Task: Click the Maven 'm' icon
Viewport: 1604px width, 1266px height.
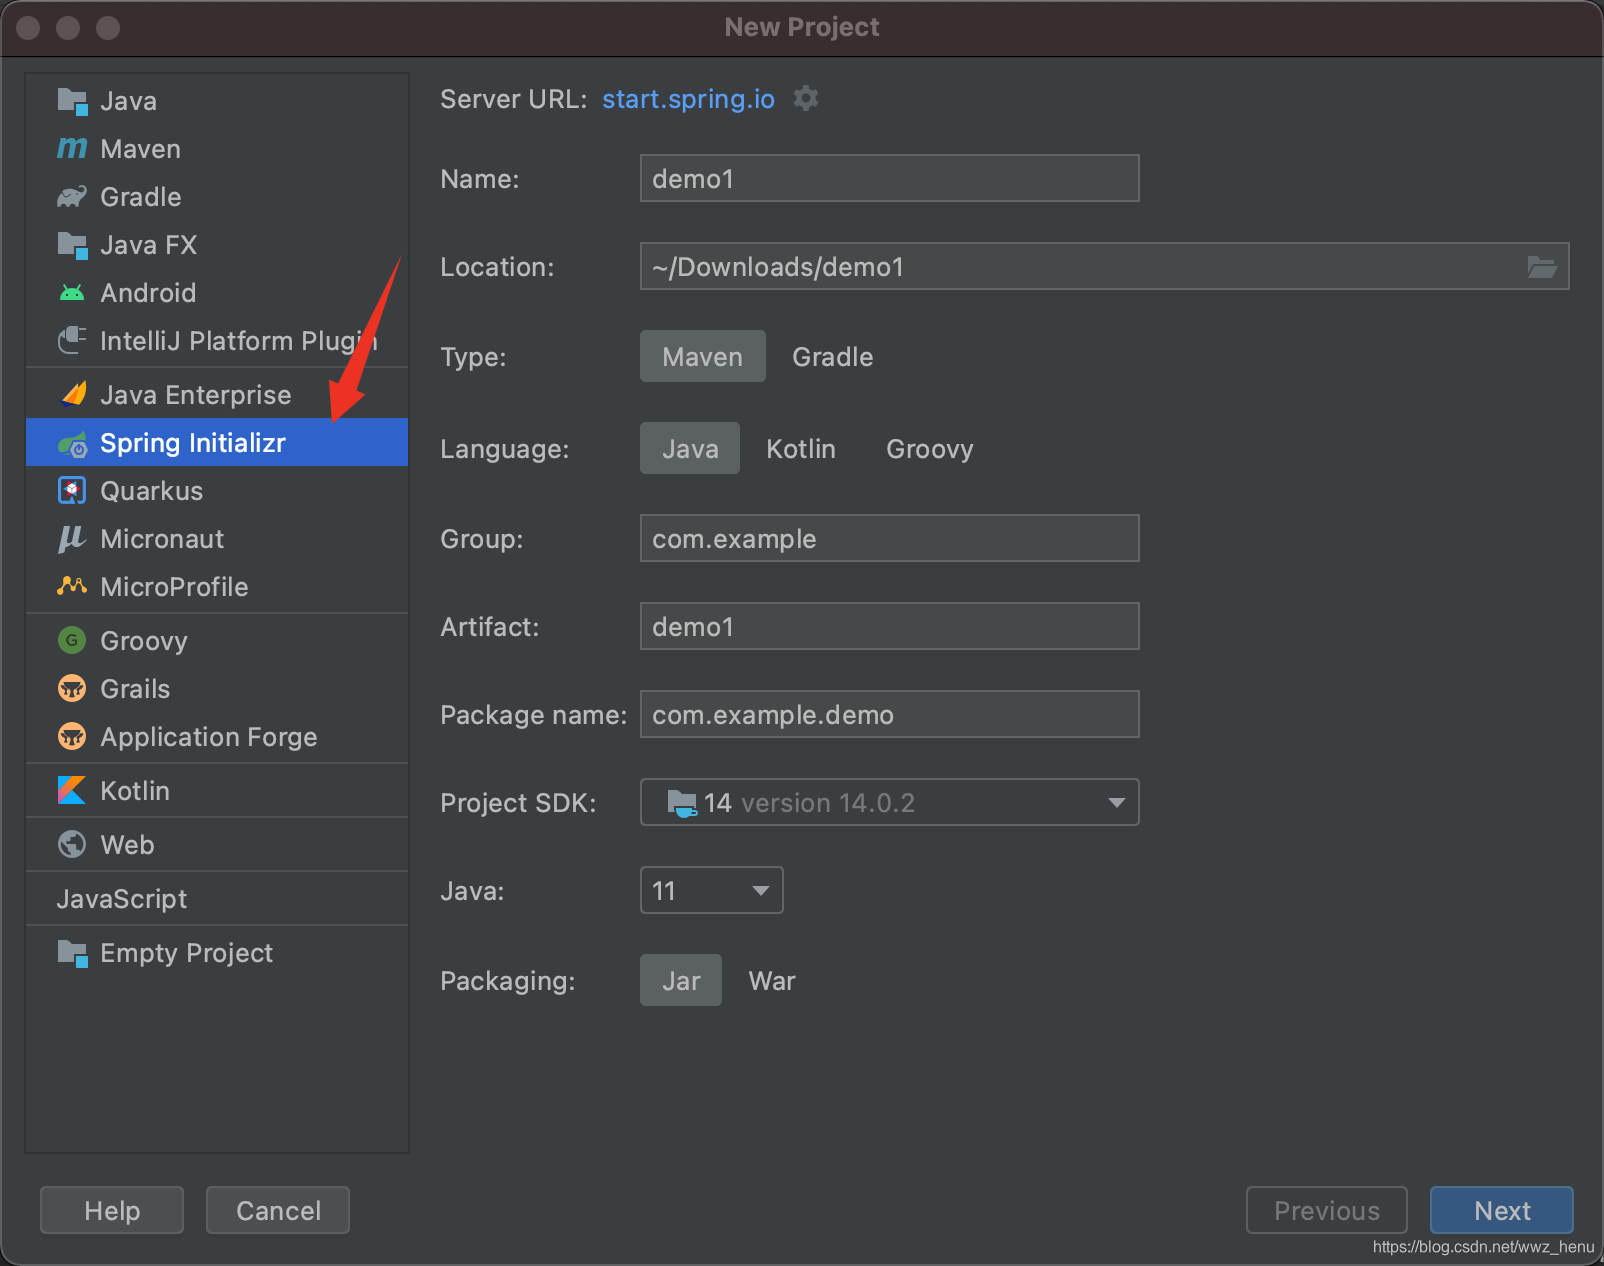Action: [x=72, y=149]
